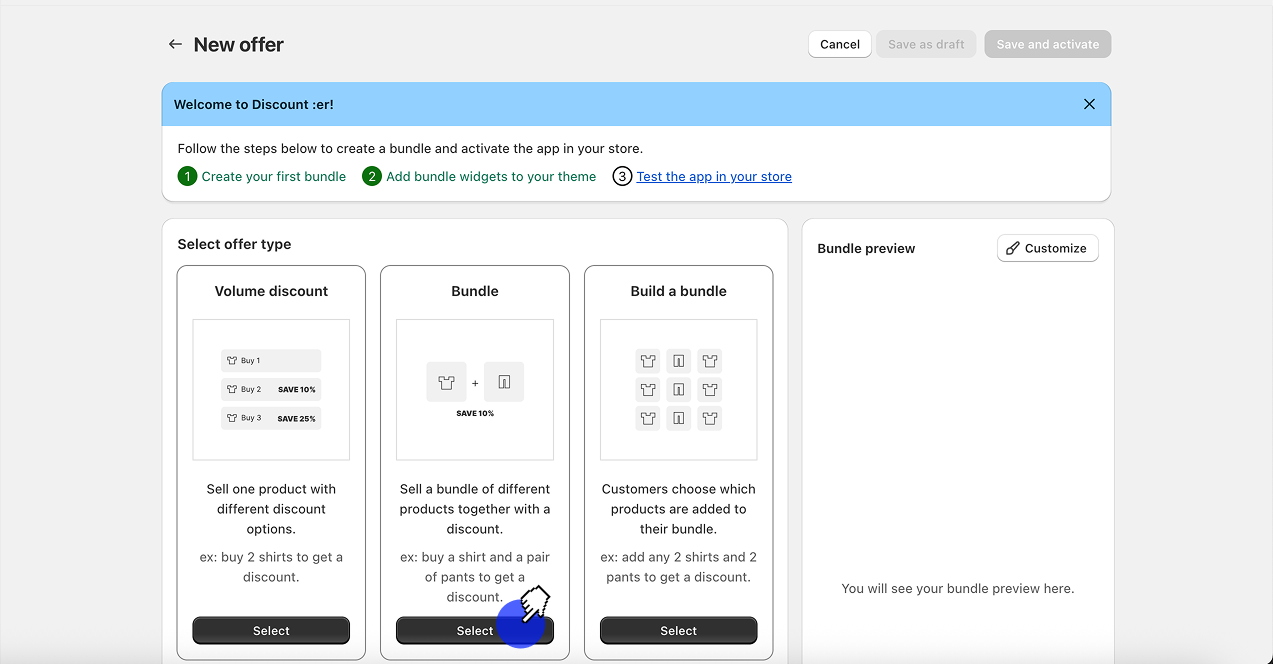
Task: Click the Bundle shirt plus pants illustration
Action: [475, 389]
